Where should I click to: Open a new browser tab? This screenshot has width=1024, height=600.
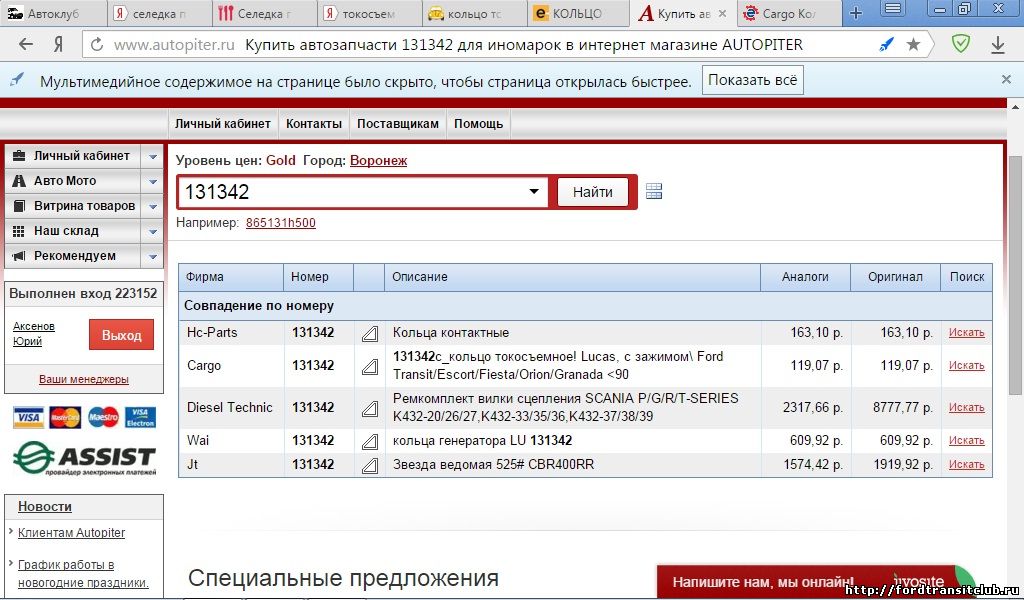[856, 12]
